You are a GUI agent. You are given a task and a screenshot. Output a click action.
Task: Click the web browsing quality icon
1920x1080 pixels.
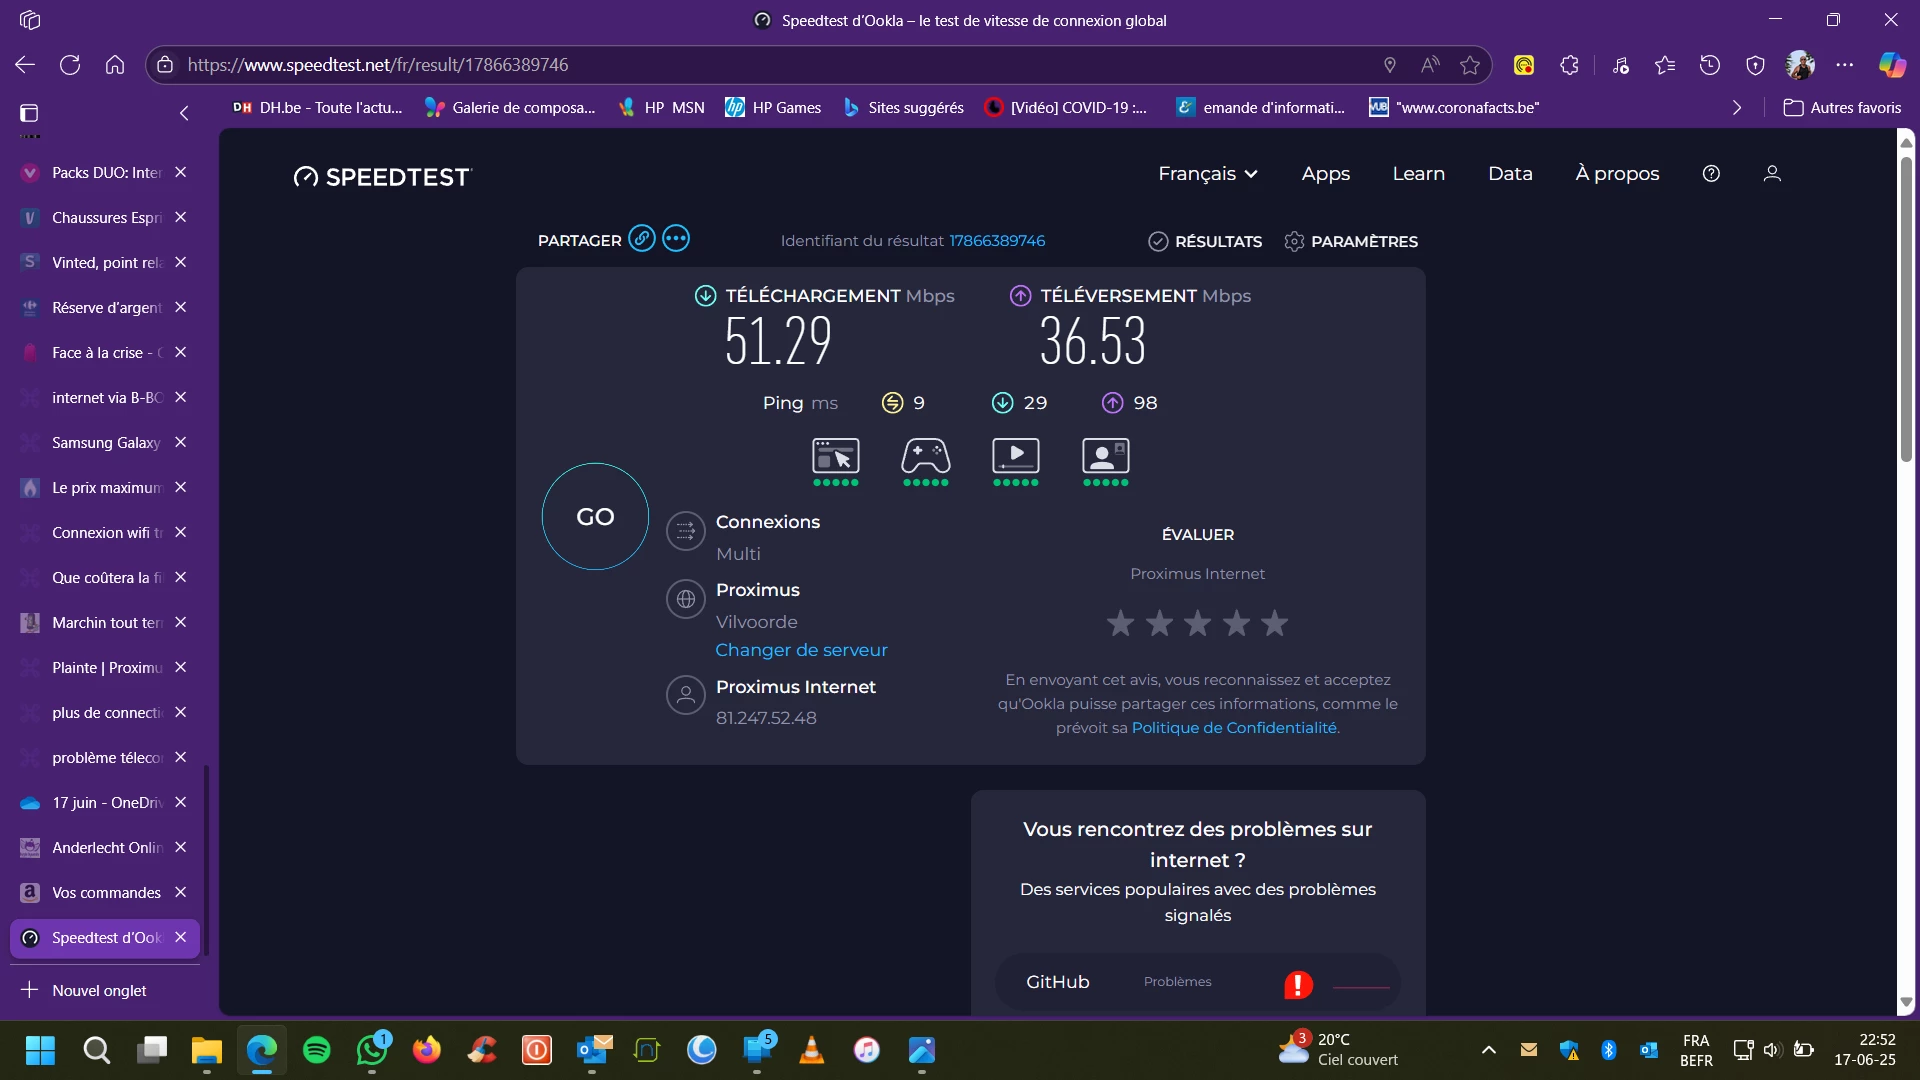click(x=835, y=457)
